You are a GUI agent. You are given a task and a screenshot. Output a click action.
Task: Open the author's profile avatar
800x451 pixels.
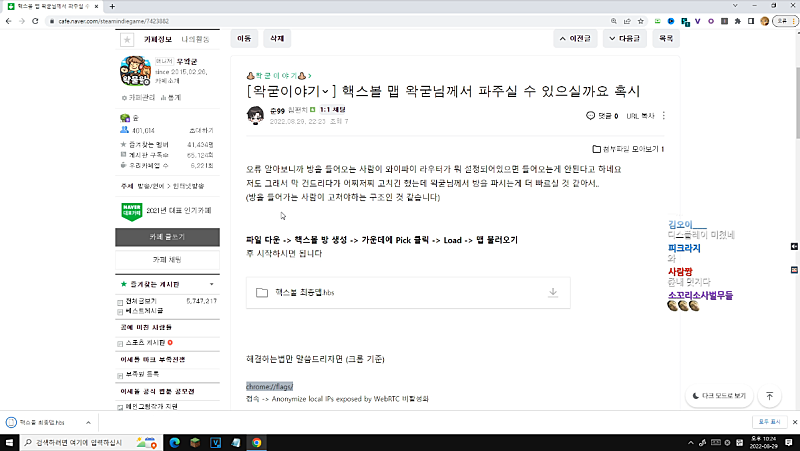tap(255, 116)
